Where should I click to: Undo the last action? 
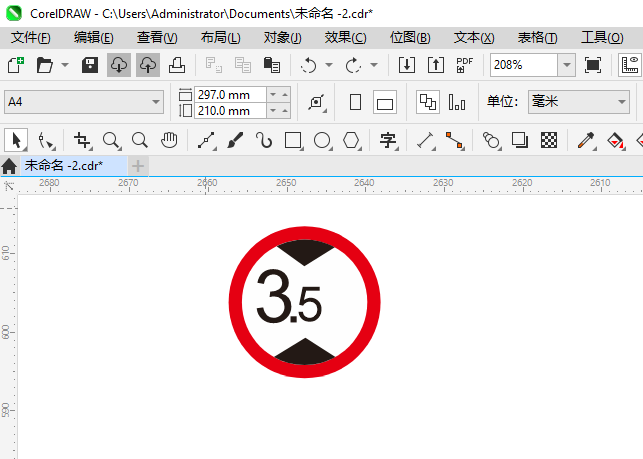click(308, 65)
